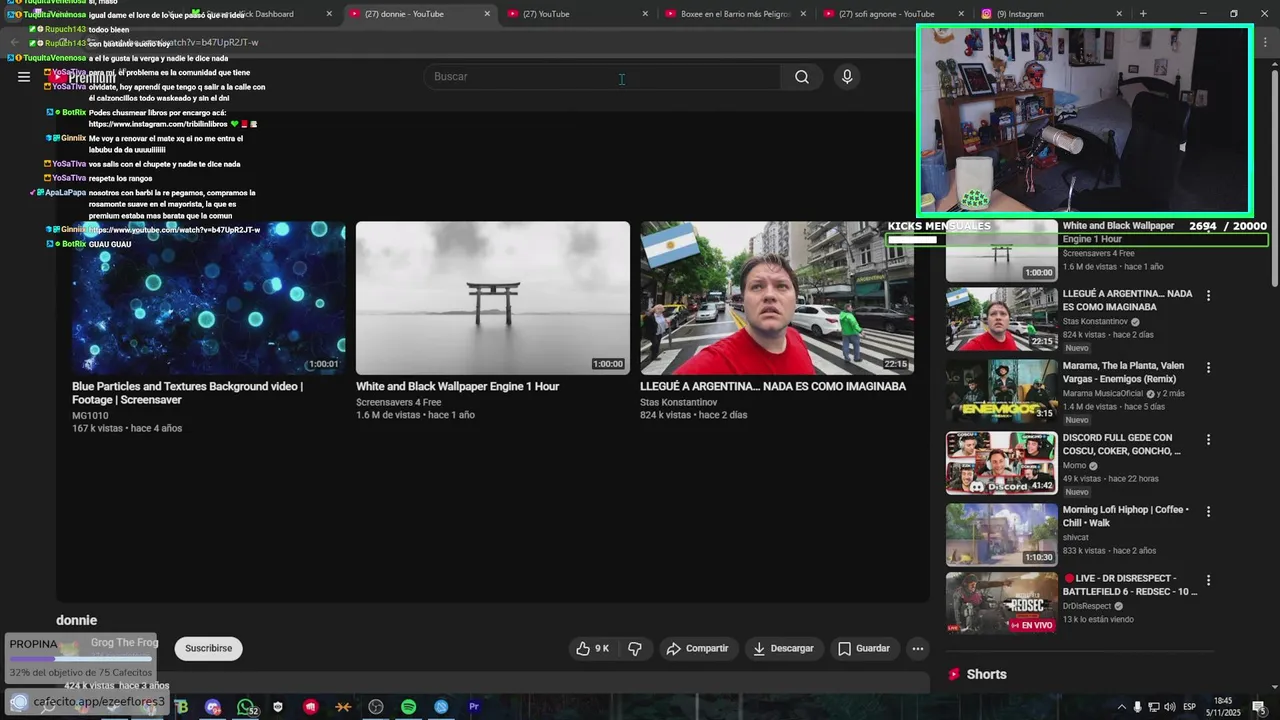This screenshot has width=1280, height=720.
Task: Click the youtube.com/watch link in Ginnlix's chat message
Action: [x=174, y=230]
